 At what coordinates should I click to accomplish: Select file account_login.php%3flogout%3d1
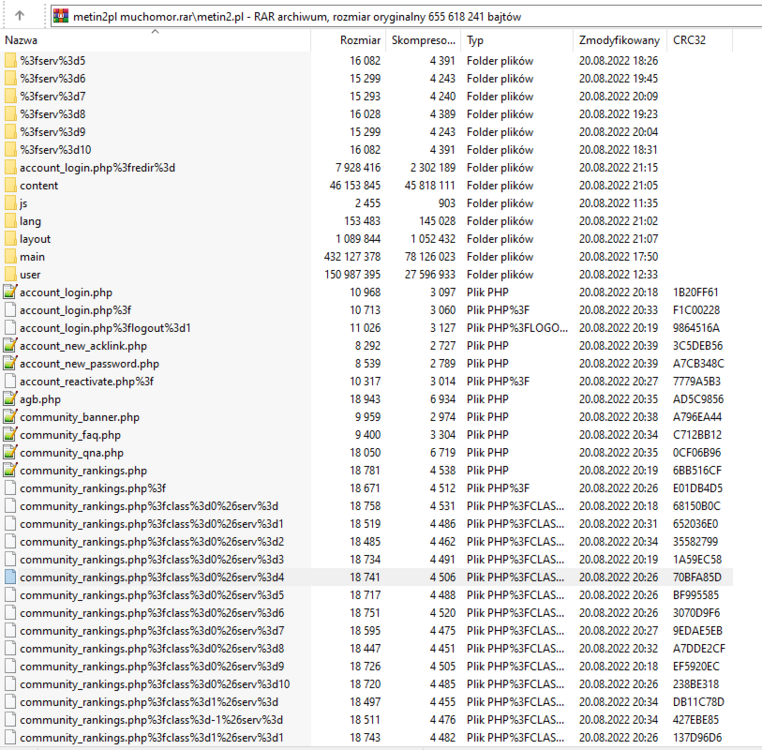[105, 328]
